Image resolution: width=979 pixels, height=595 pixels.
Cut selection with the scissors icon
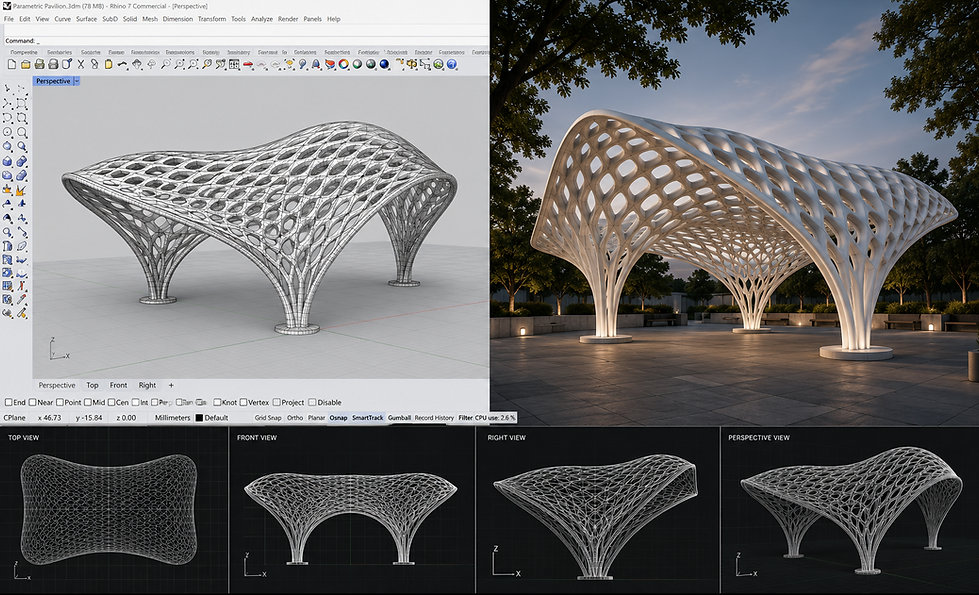(81, 64)
